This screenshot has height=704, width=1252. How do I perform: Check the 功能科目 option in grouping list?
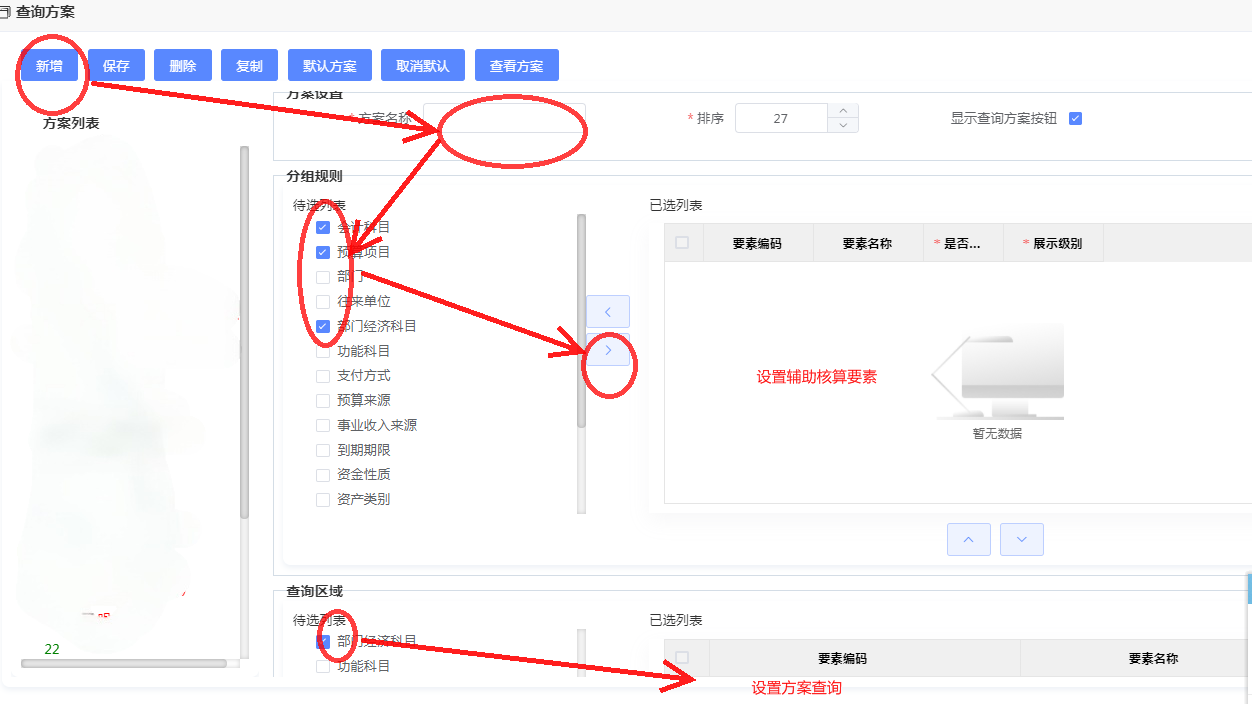click(x=323, y=351)
